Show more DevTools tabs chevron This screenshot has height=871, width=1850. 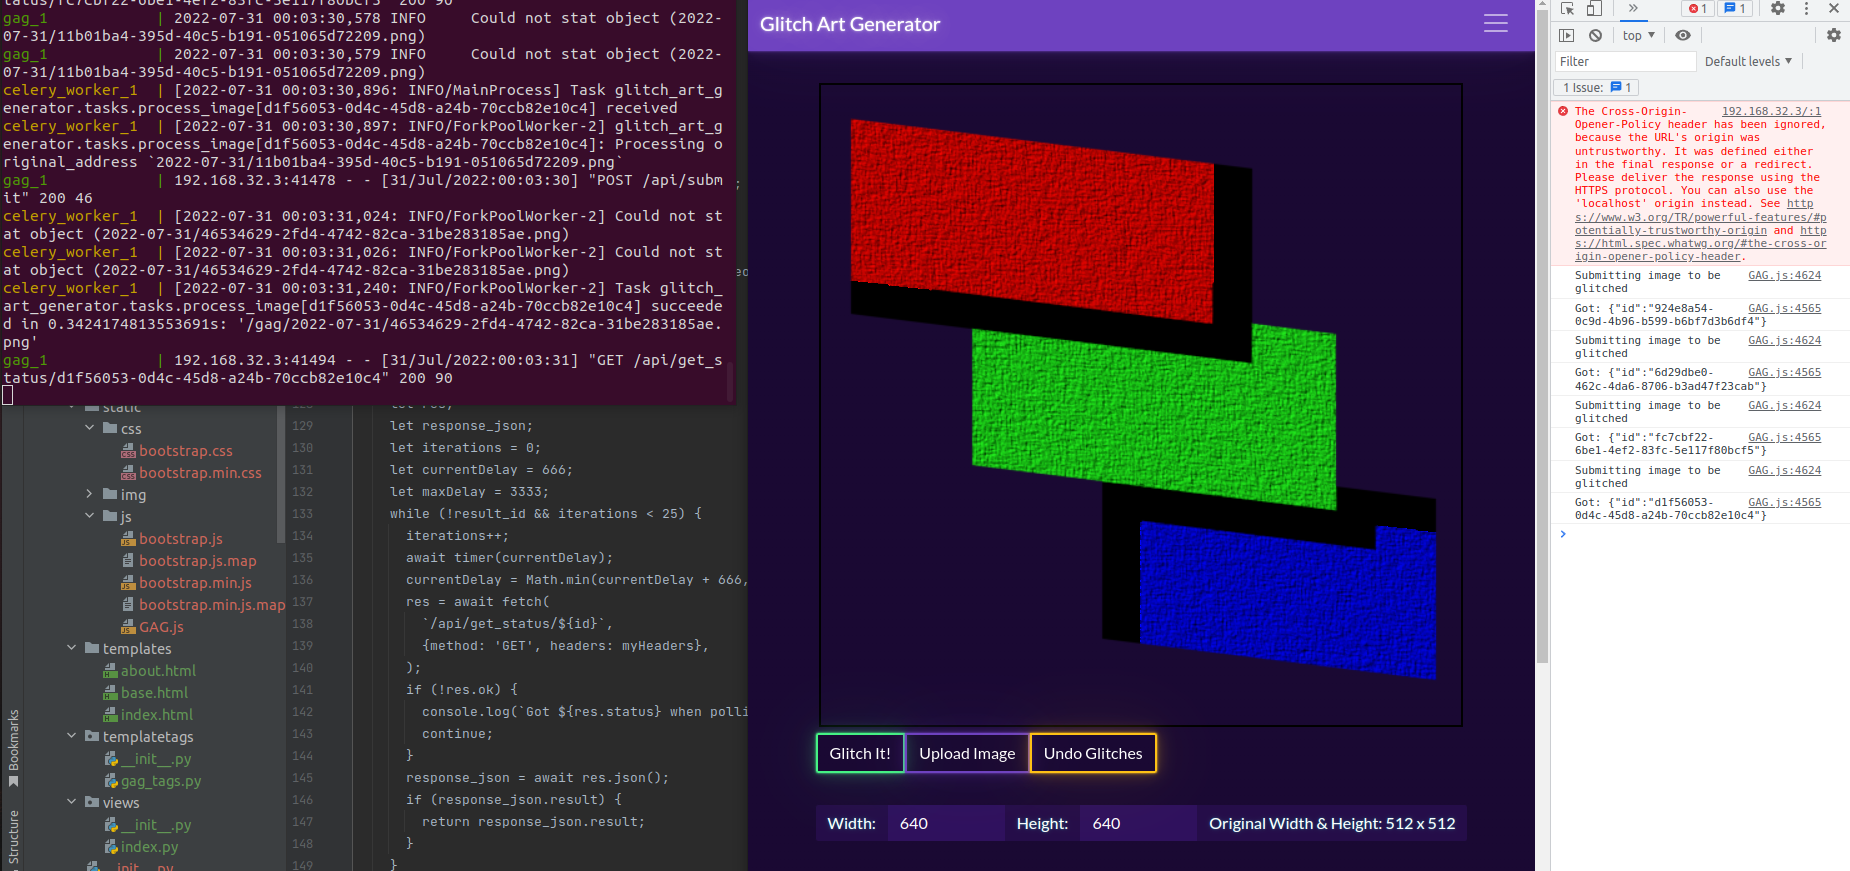click(1633, 9)
